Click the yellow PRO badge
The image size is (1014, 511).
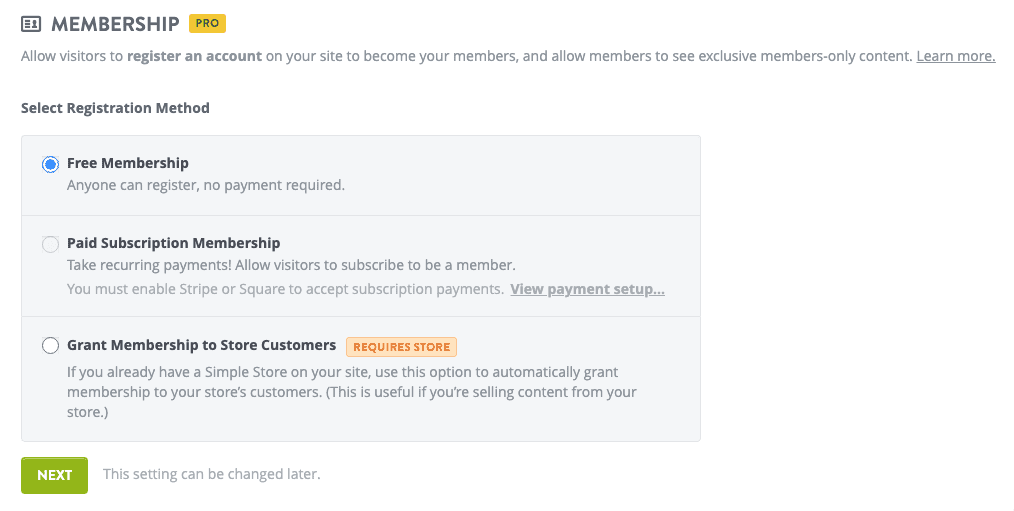(207, 23)
